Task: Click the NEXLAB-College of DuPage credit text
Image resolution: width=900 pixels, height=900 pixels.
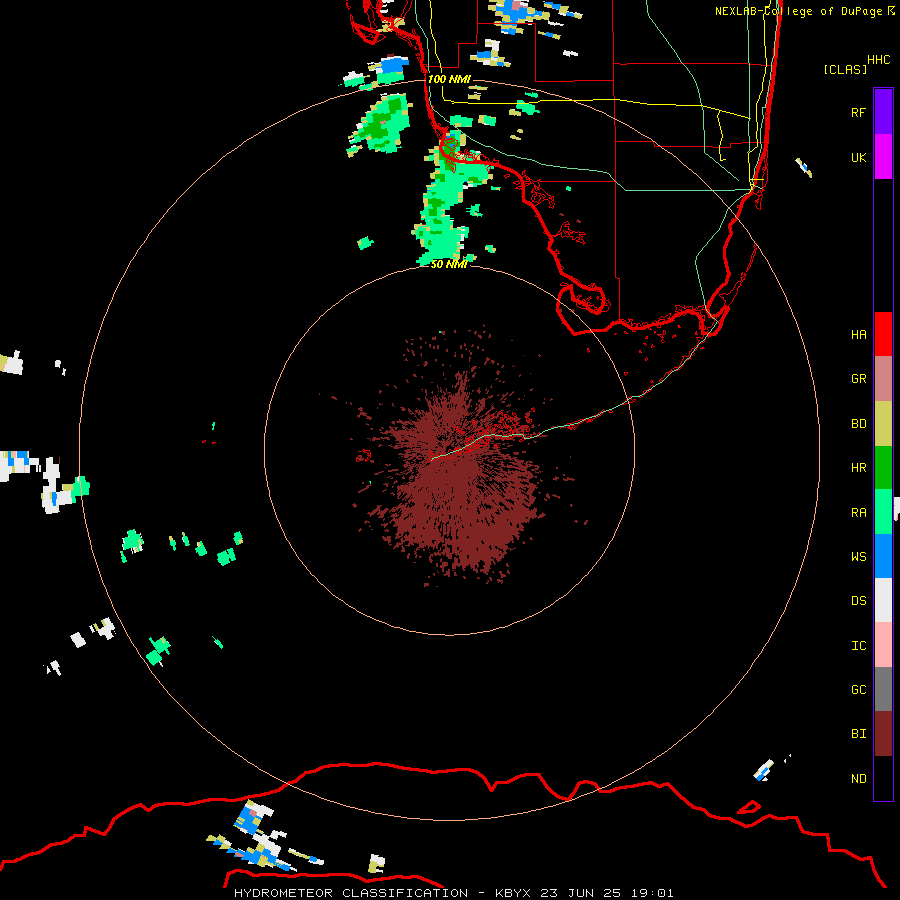Action: click(804, 11)
